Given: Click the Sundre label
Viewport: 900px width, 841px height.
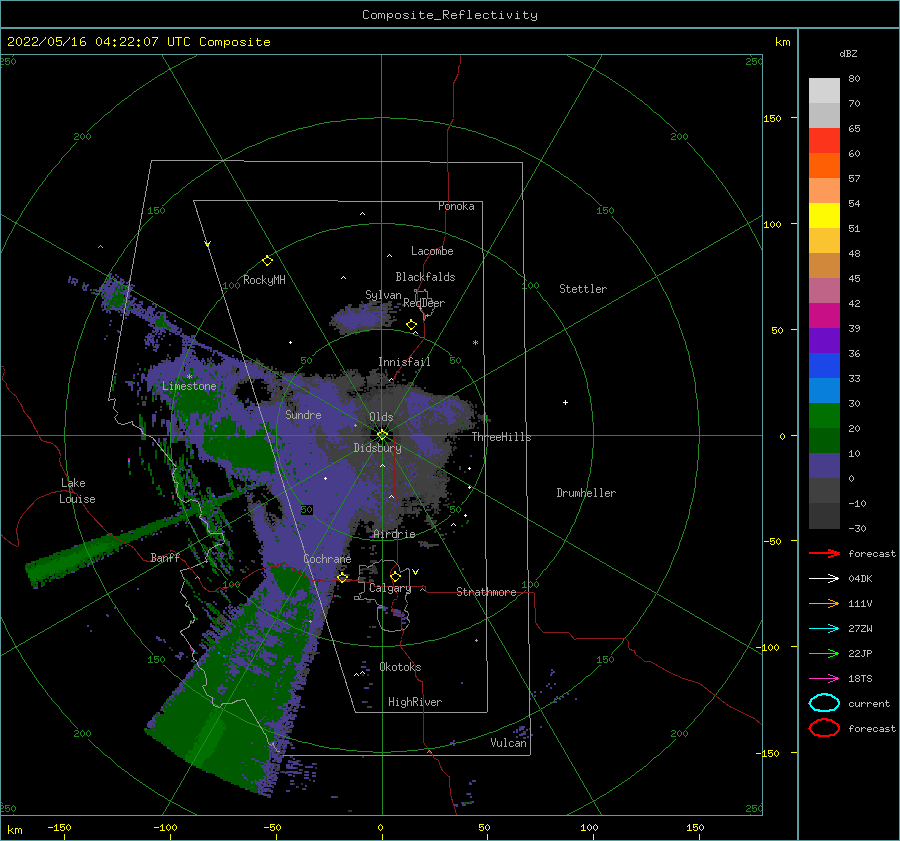Looking at the screenshot, I should [303, 415].
